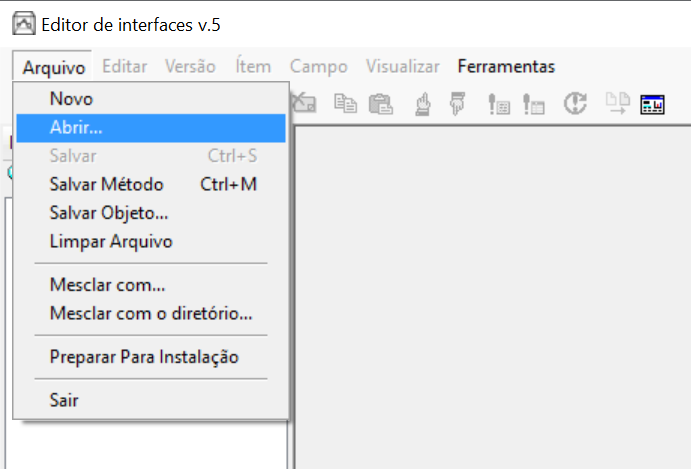Select Preparar Para Instalação

144,357
